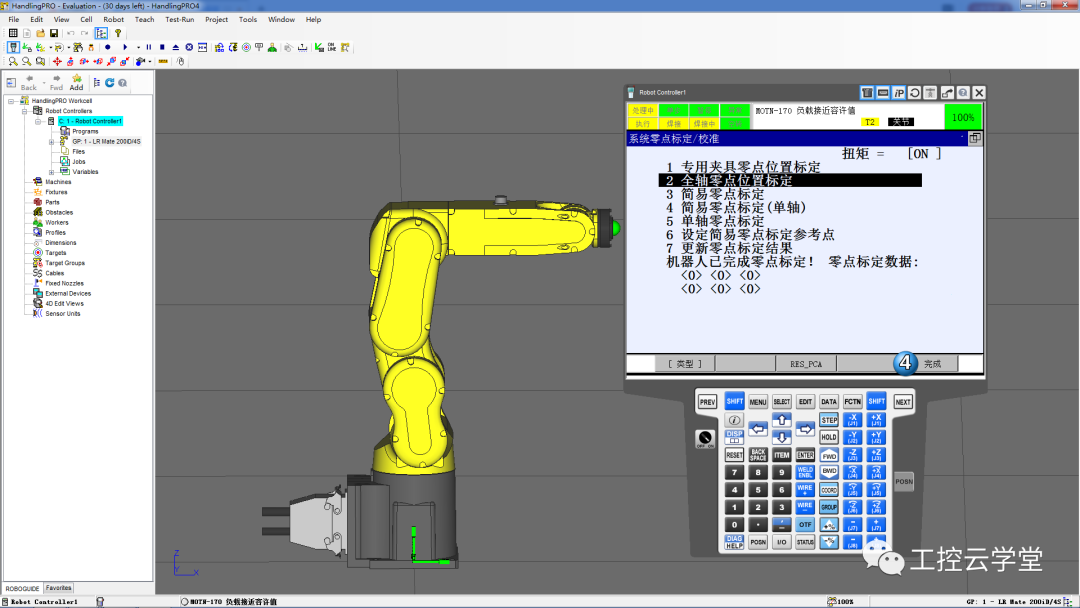Click the Add favorite star icon

point(76,83)
